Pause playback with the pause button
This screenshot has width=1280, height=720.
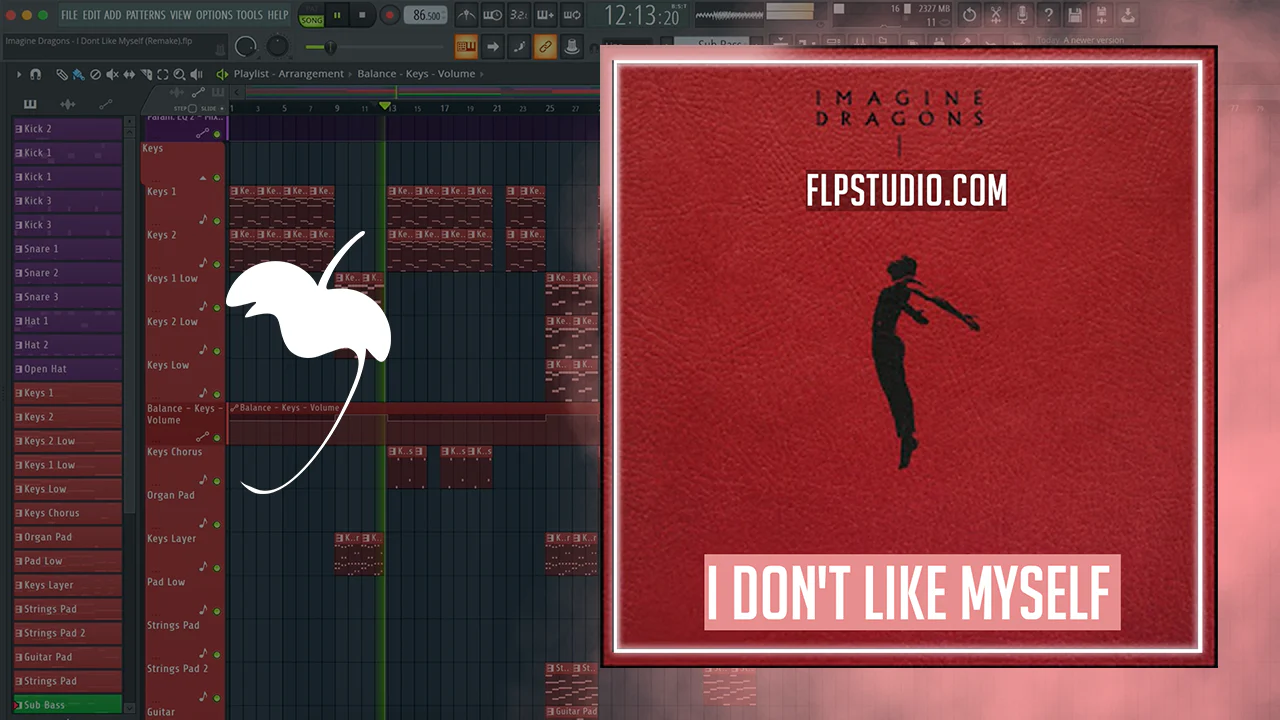coord(337,15)
